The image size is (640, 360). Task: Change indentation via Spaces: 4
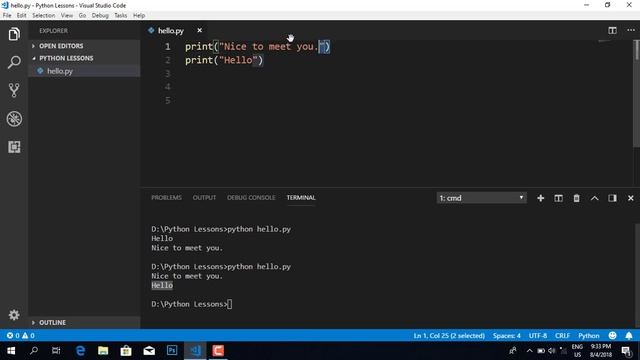[507, 336]
